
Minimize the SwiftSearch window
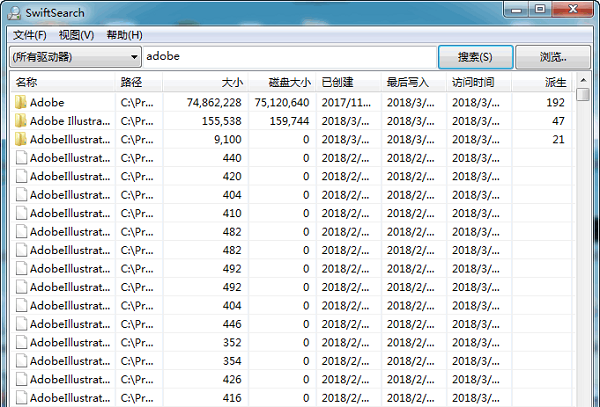[516, 9]
